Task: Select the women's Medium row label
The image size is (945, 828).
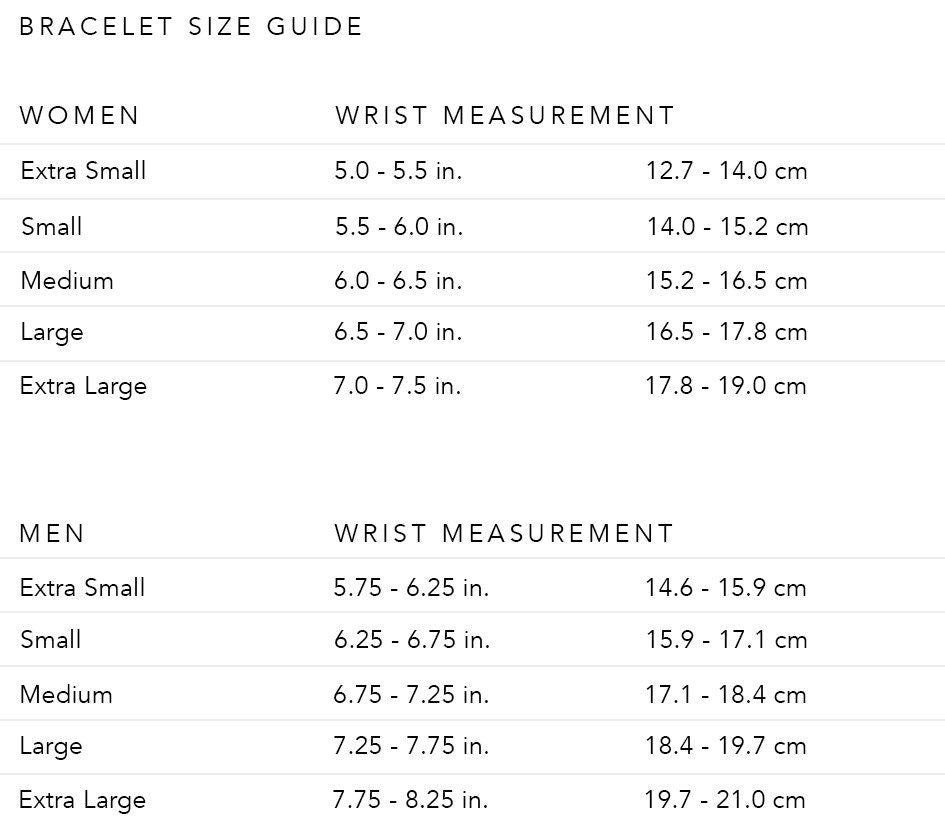Action: [x=67, y=280]
